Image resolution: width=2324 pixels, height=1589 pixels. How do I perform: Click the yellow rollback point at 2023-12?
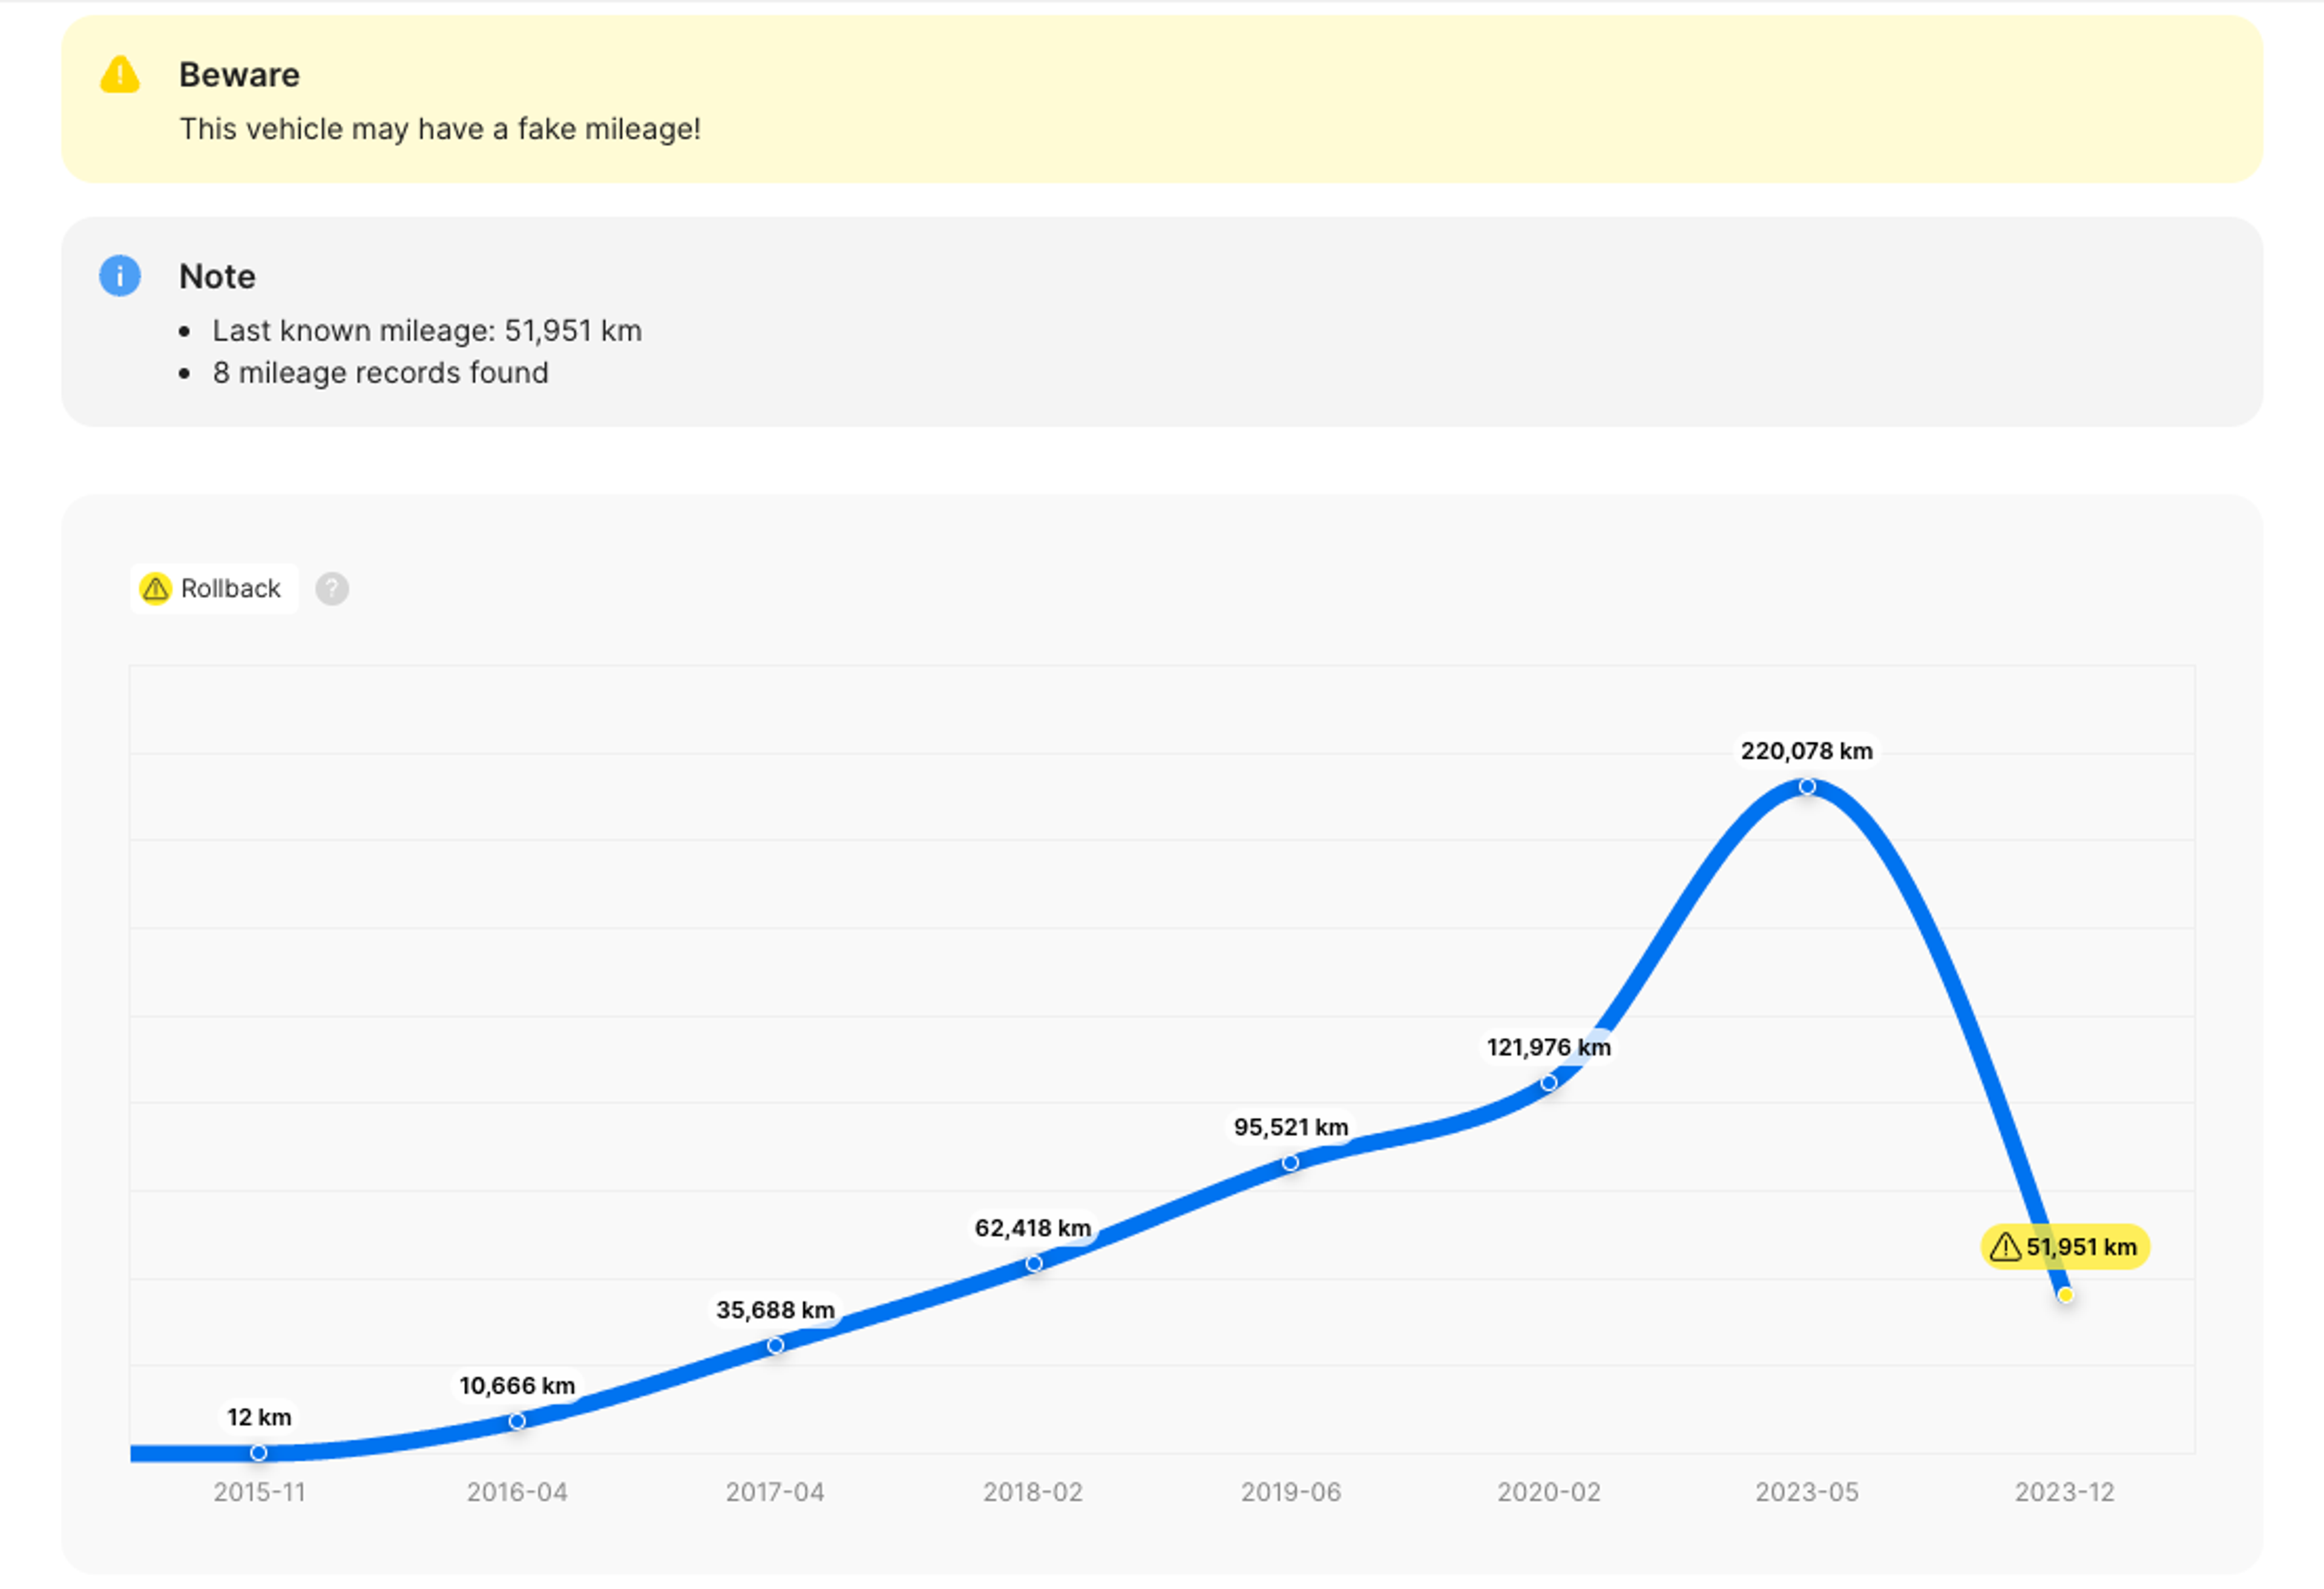(x=2065, y=1295)
